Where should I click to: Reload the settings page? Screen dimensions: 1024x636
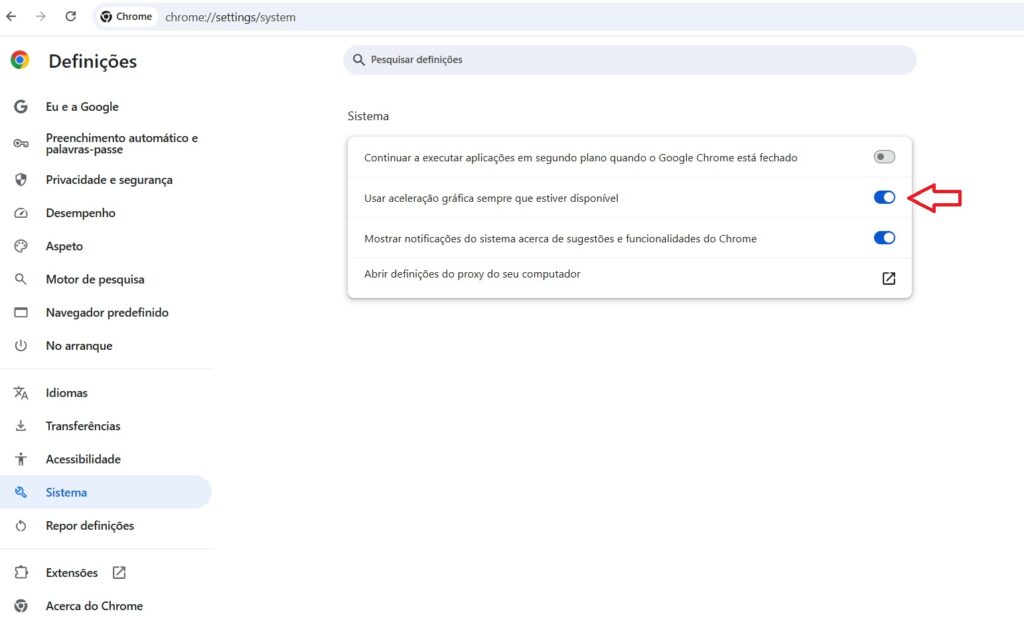(x=70, y=16)
